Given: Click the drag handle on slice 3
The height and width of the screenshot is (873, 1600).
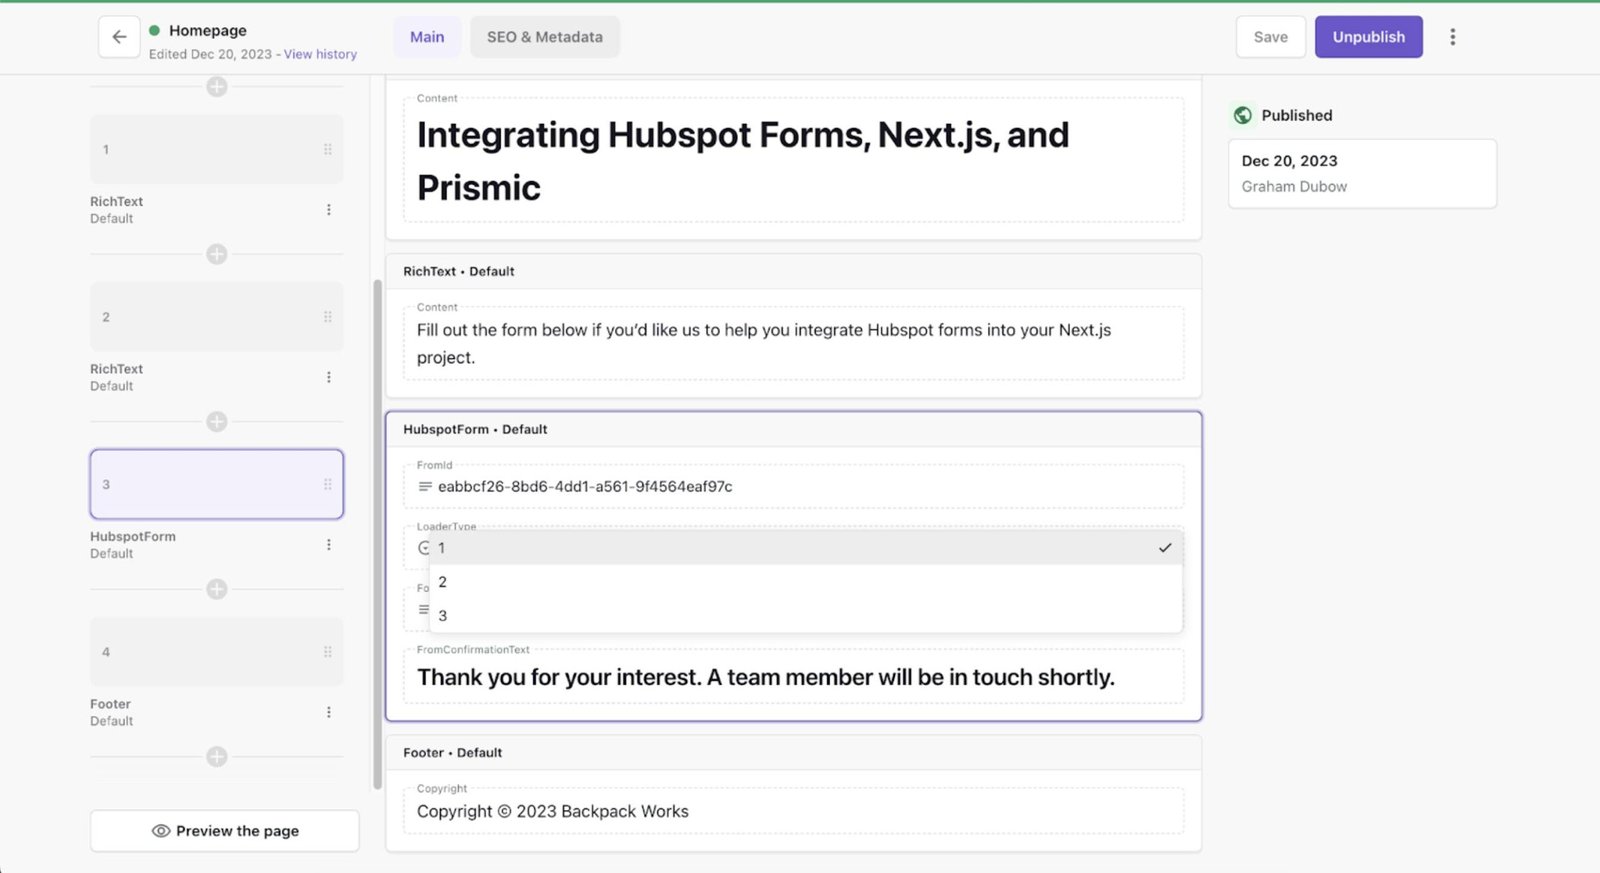Looking at the screenshot, I should [328, 484].
